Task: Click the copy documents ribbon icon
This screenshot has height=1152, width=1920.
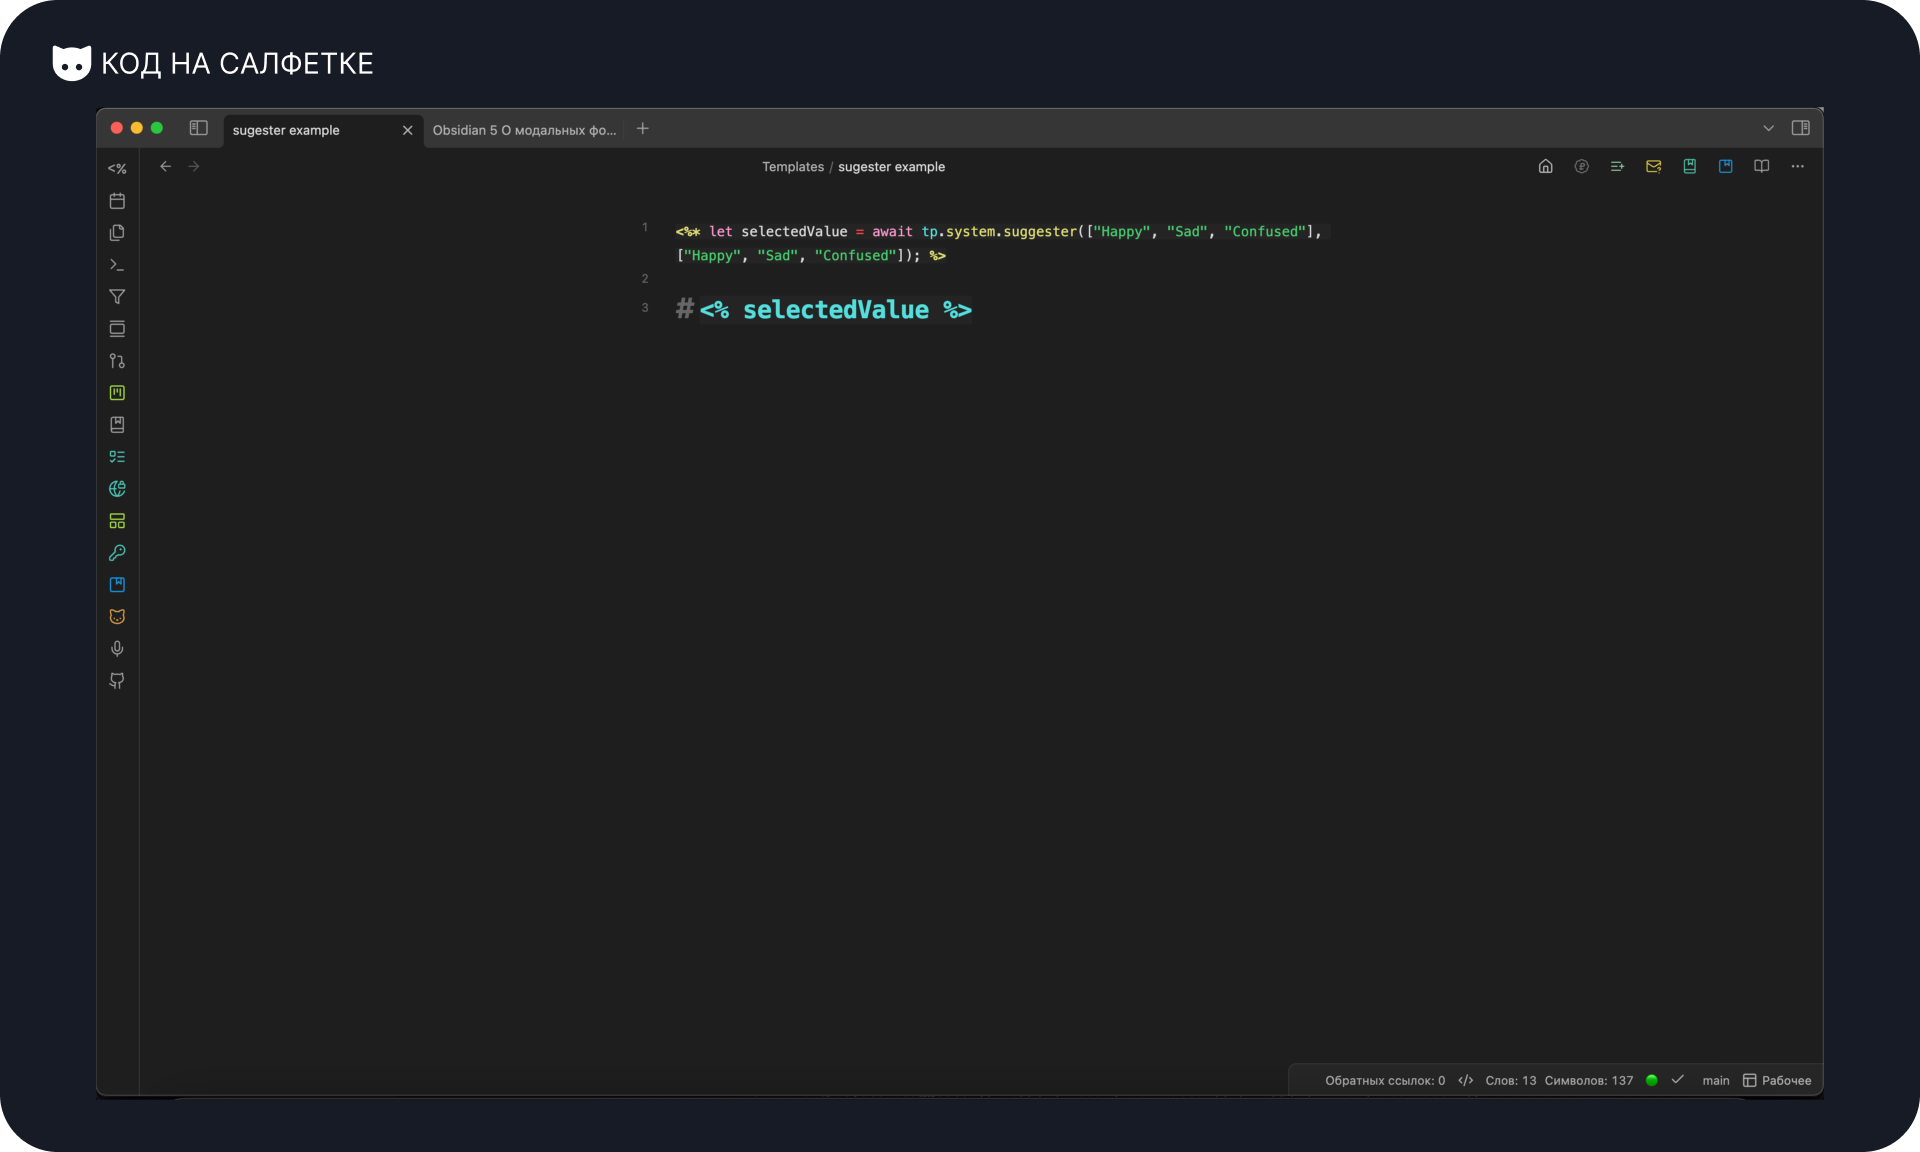Action: pyautogui.click(x=117, y=233)
